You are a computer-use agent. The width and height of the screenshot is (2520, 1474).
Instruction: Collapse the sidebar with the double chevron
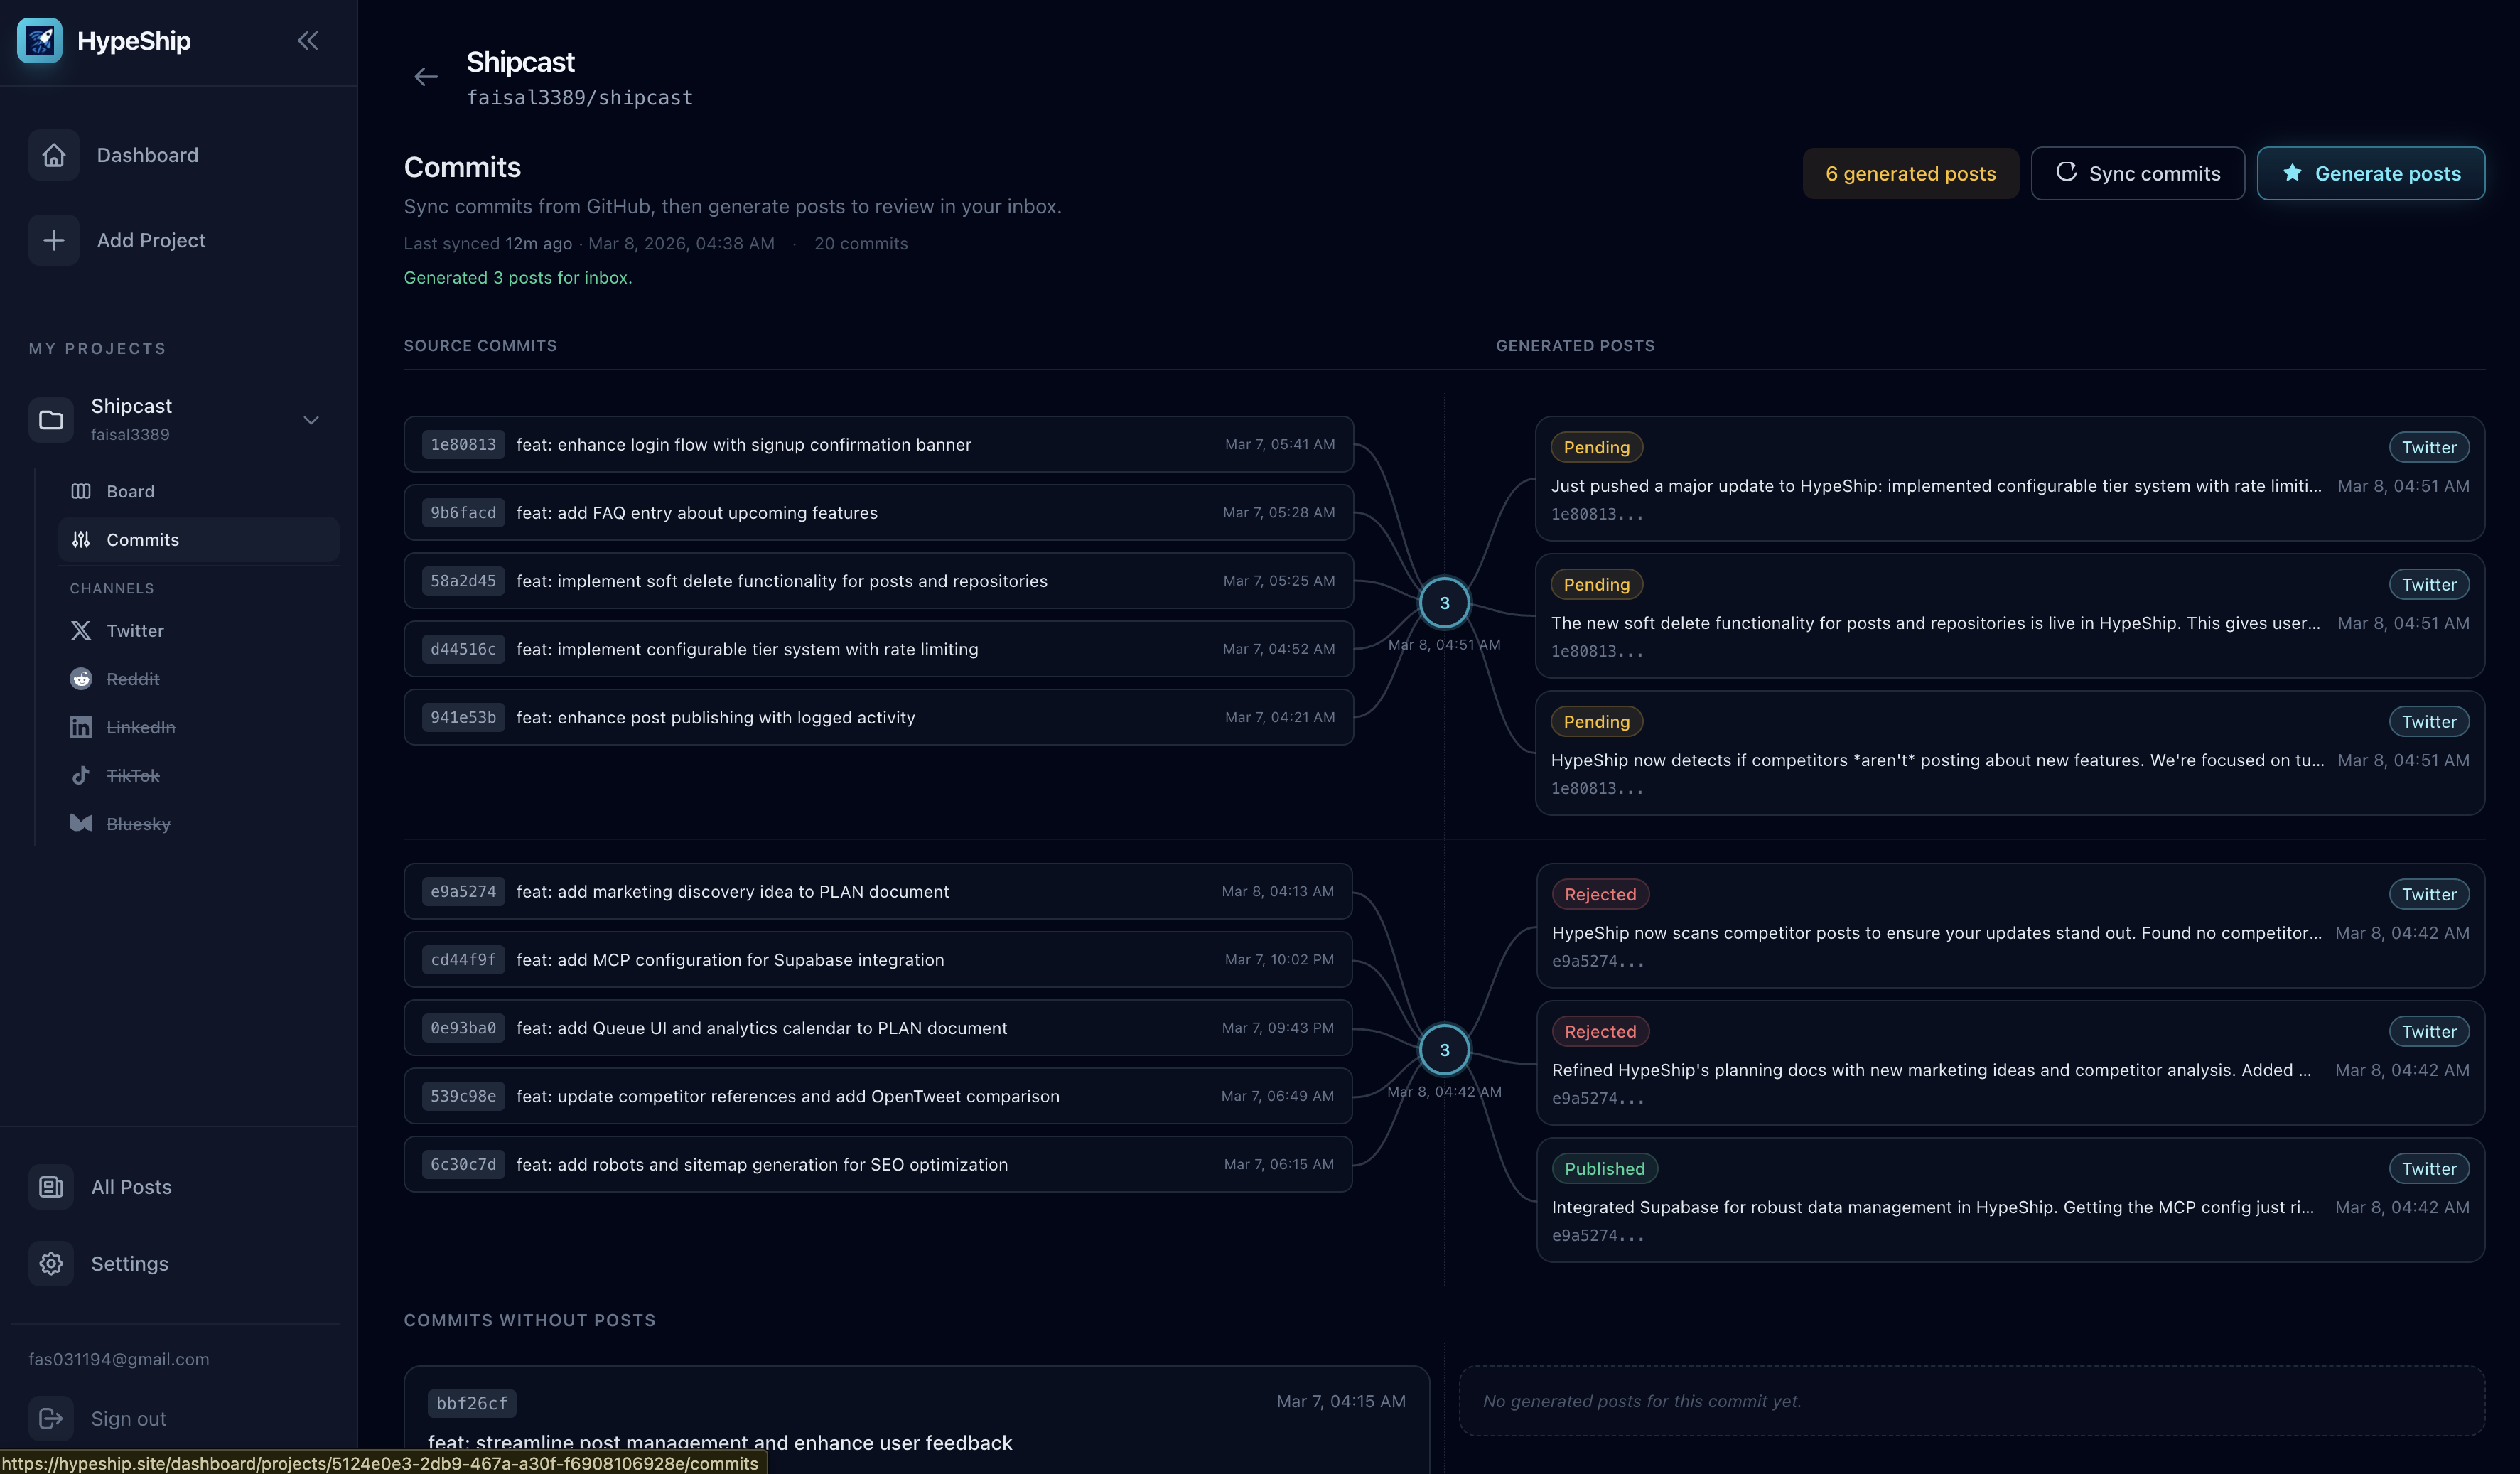[x=308, y=40]
